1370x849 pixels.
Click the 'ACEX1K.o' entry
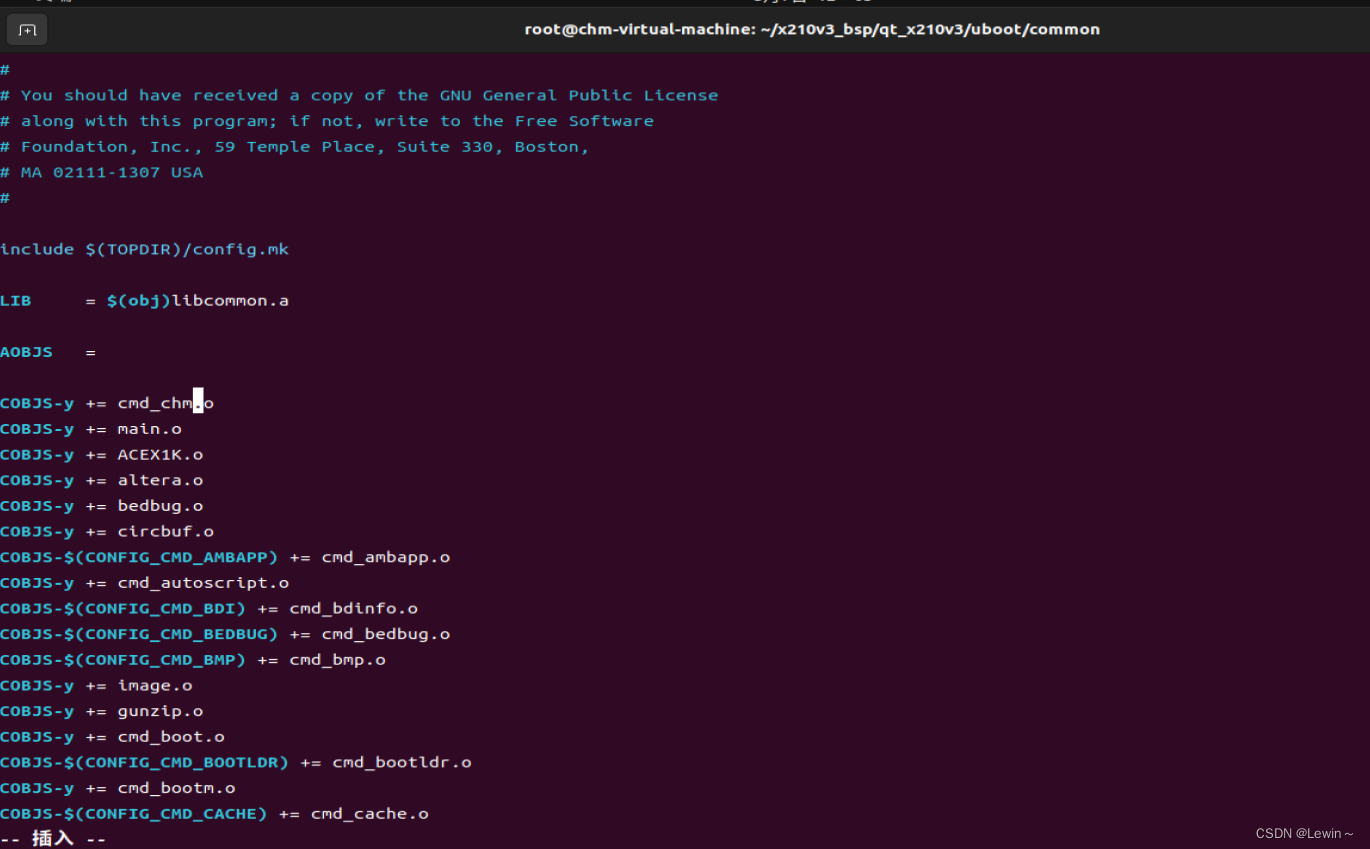coord(160,455)
